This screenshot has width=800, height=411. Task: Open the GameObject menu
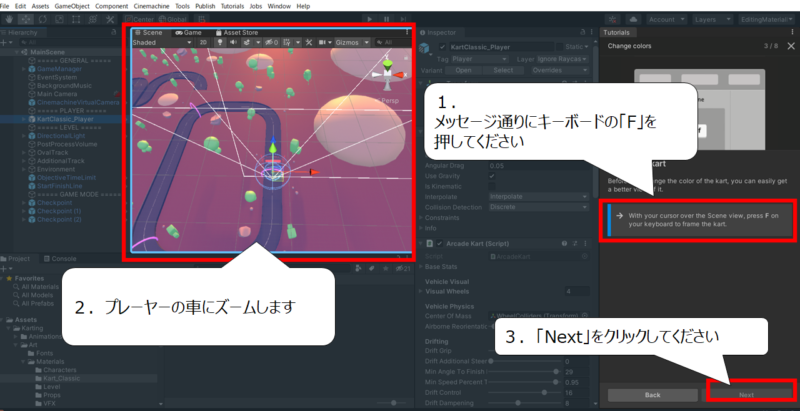72,6
